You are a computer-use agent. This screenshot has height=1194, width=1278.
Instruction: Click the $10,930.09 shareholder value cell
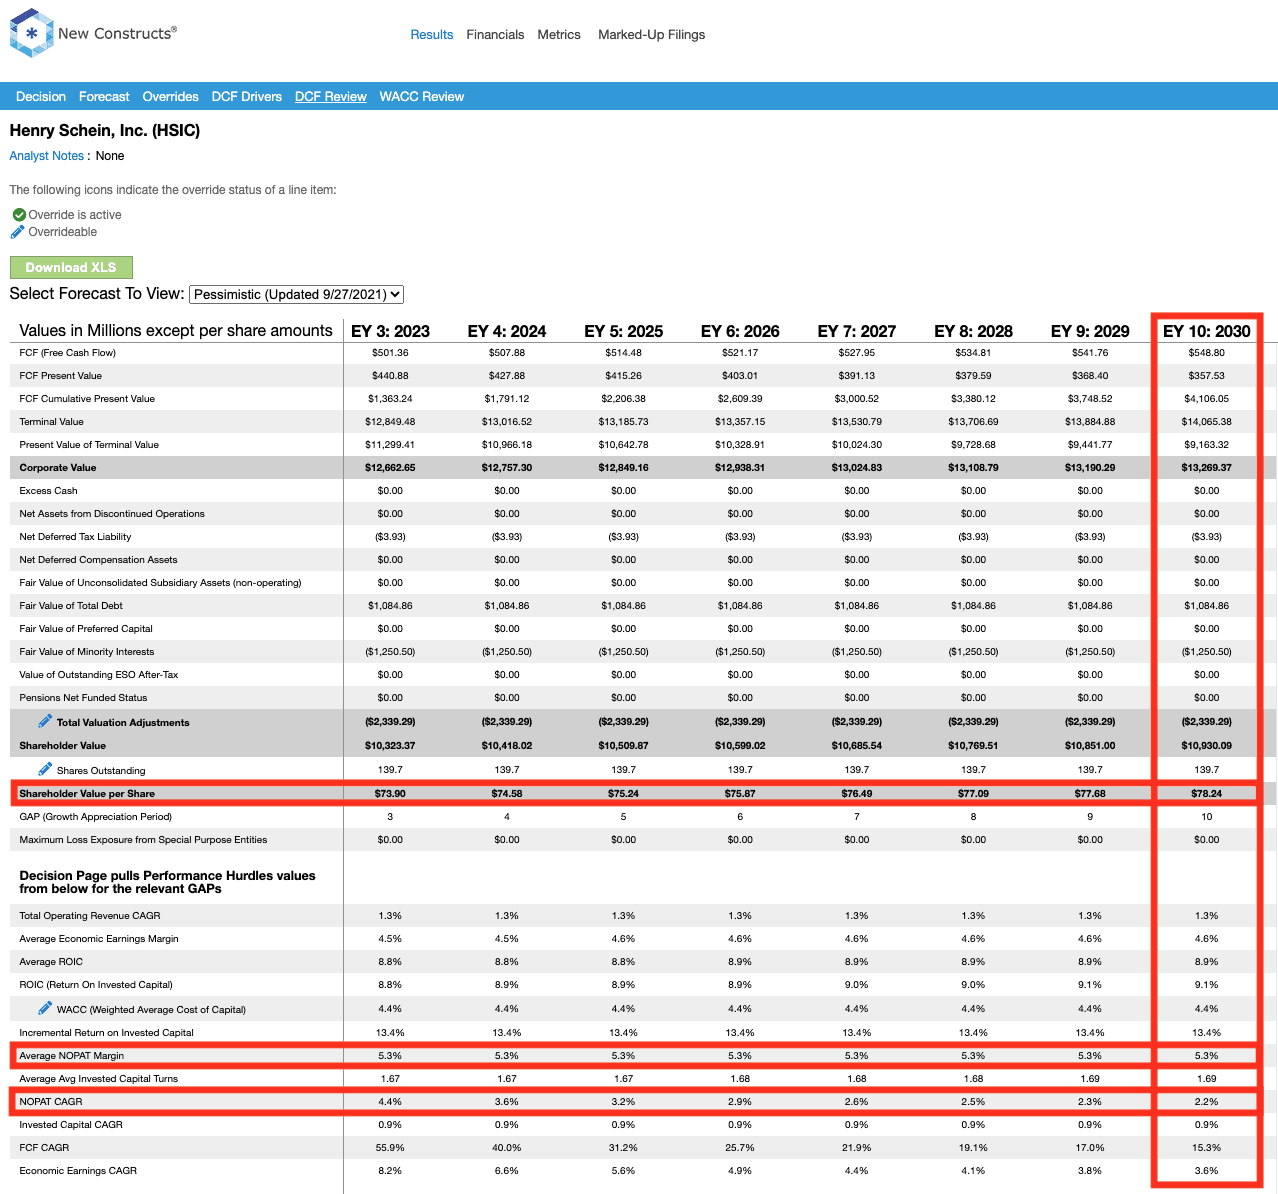(1207, 746)
